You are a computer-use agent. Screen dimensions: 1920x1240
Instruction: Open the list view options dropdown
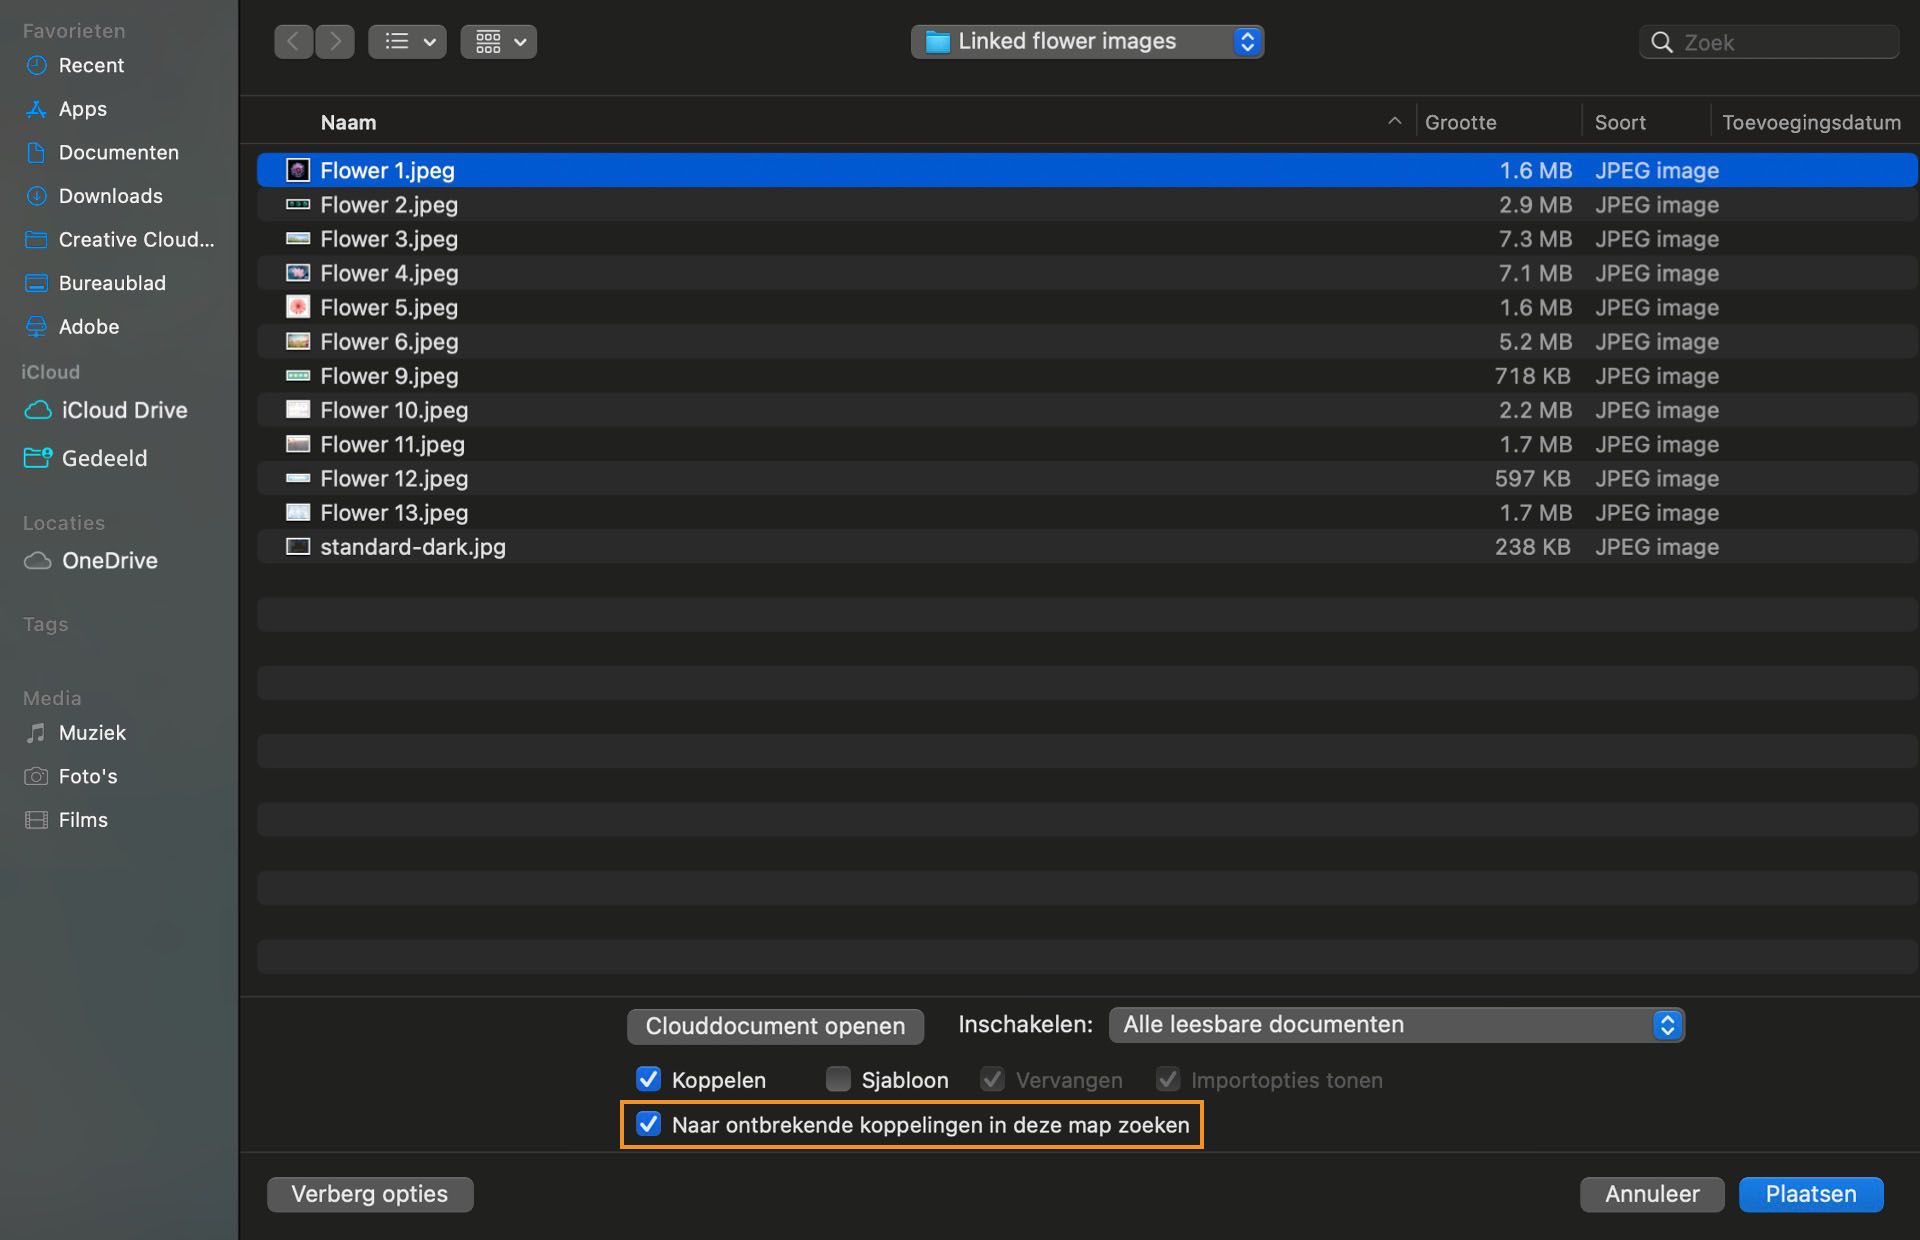coord(407,42)
